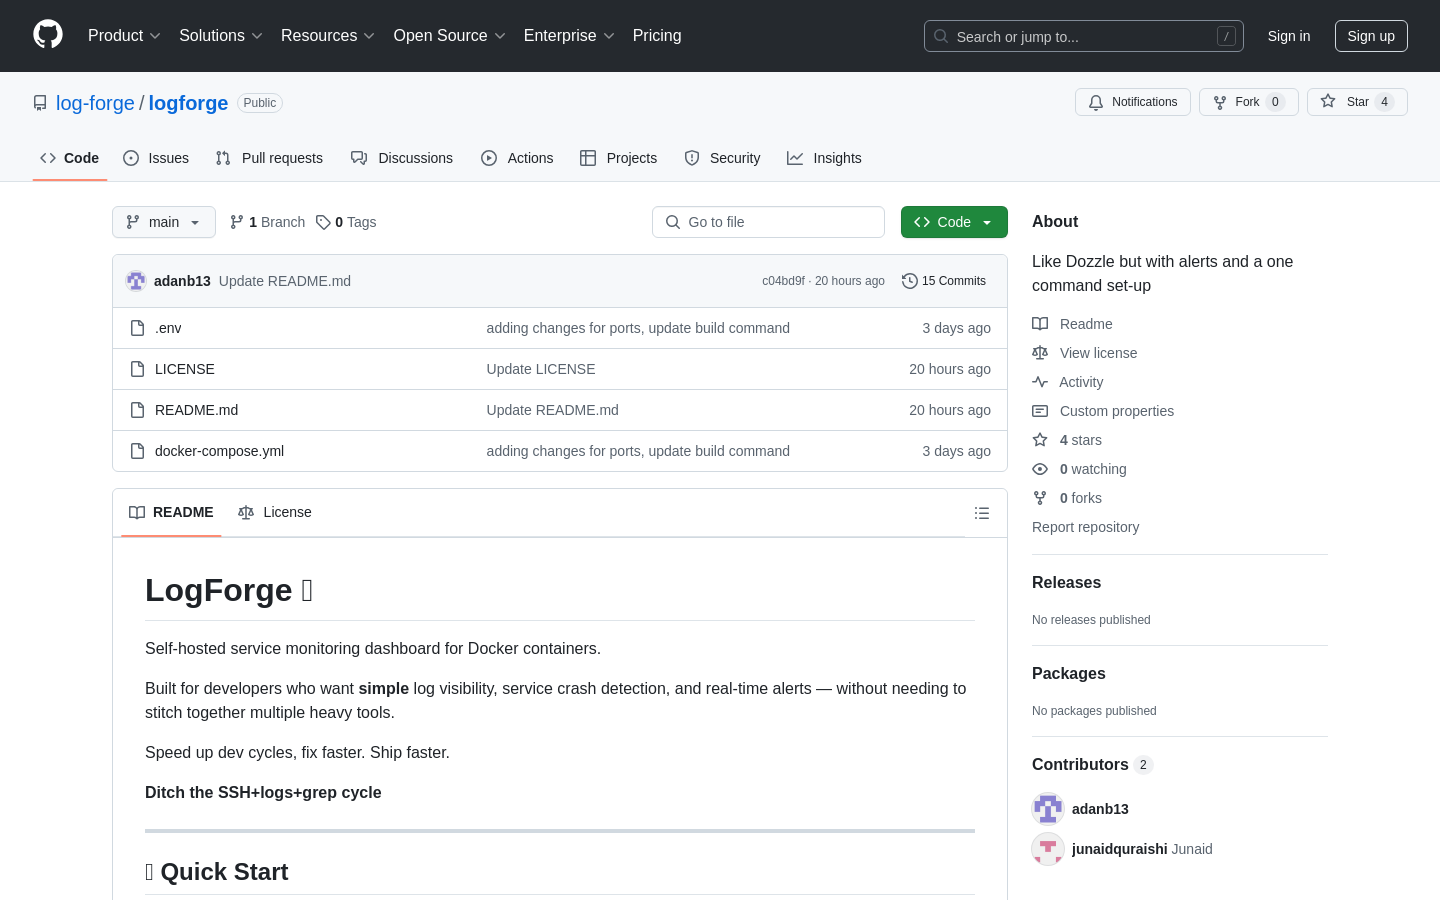Open the Security tab
Image resolution: width=1440 pixels, height=900 pixels.
click(723, 158)
